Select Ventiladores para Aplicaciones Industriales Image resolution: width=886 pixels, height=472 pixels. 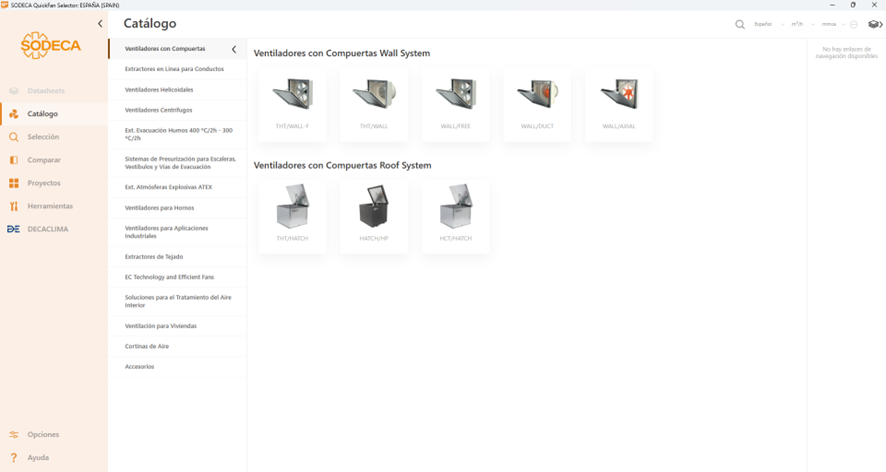click(177, 232)
